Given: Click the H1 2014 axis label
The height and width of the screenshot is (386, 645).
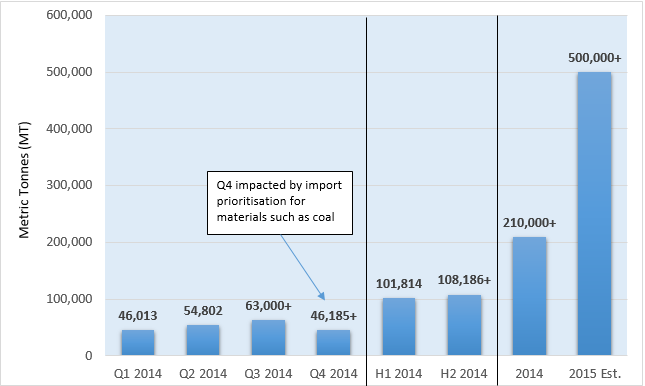Looking at the screenshot, I should [399, 374].
